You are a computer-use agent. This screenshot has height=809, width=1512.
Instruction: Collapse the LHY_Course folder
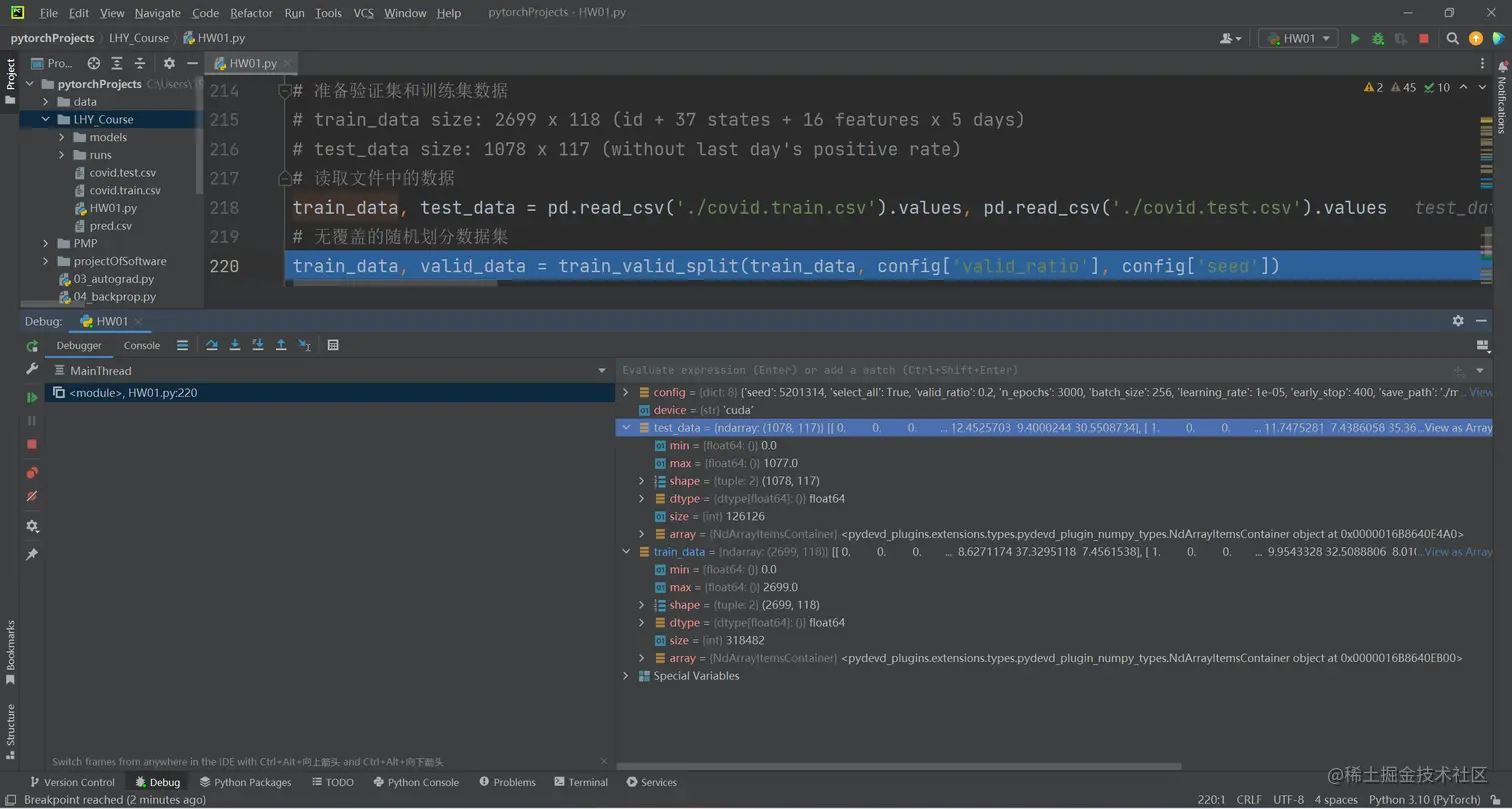pos(46,120)
